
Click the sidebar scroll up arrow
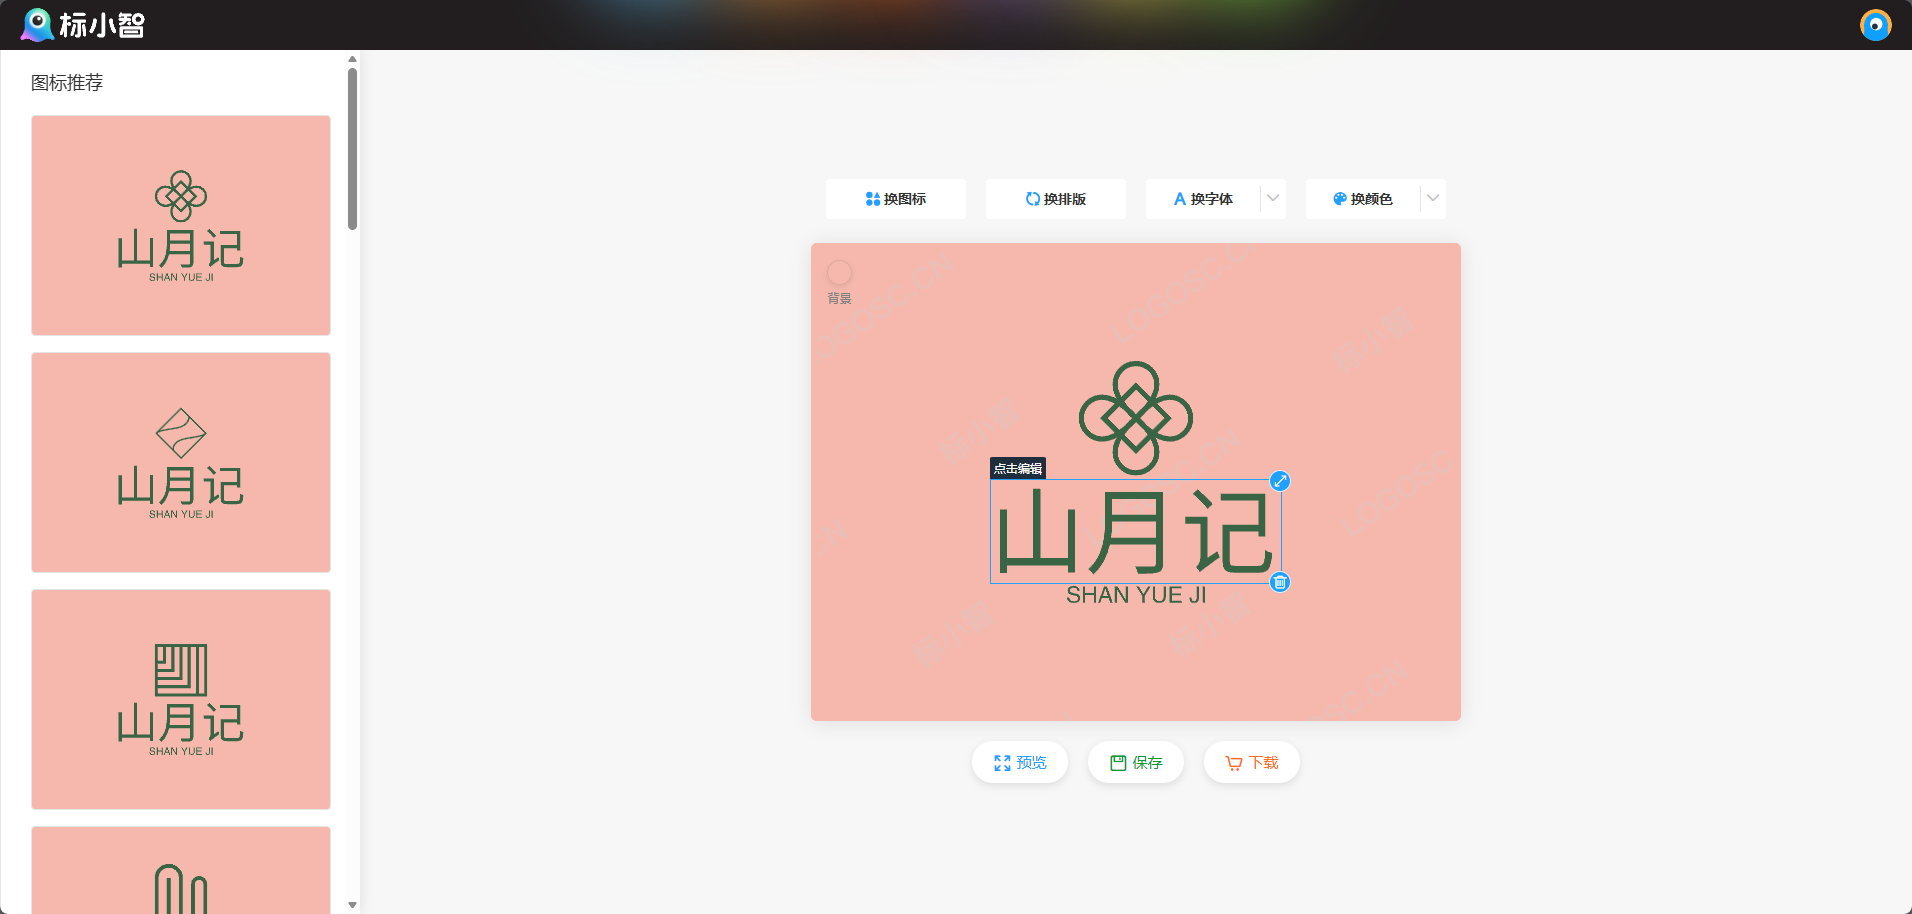(x=352, y=59)
